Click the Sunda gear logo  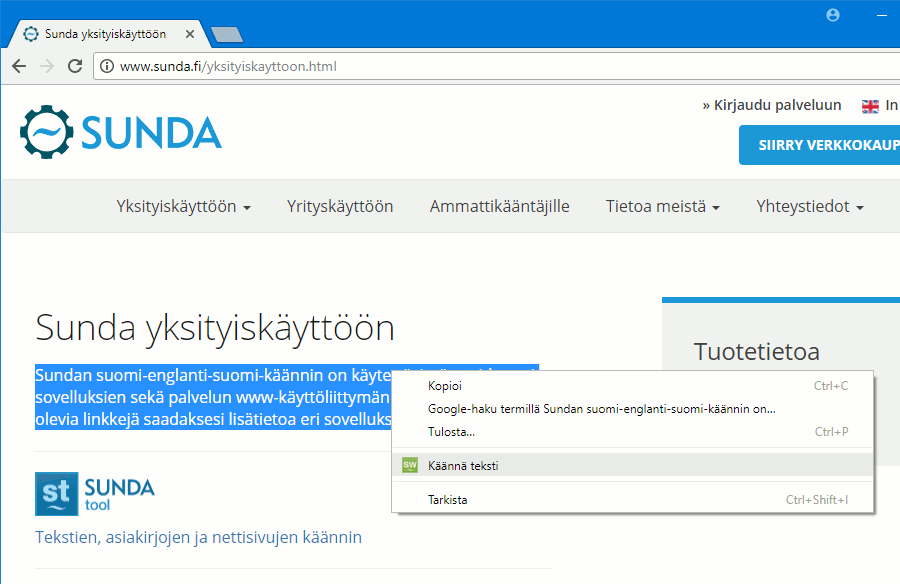[x=46, y=132]
